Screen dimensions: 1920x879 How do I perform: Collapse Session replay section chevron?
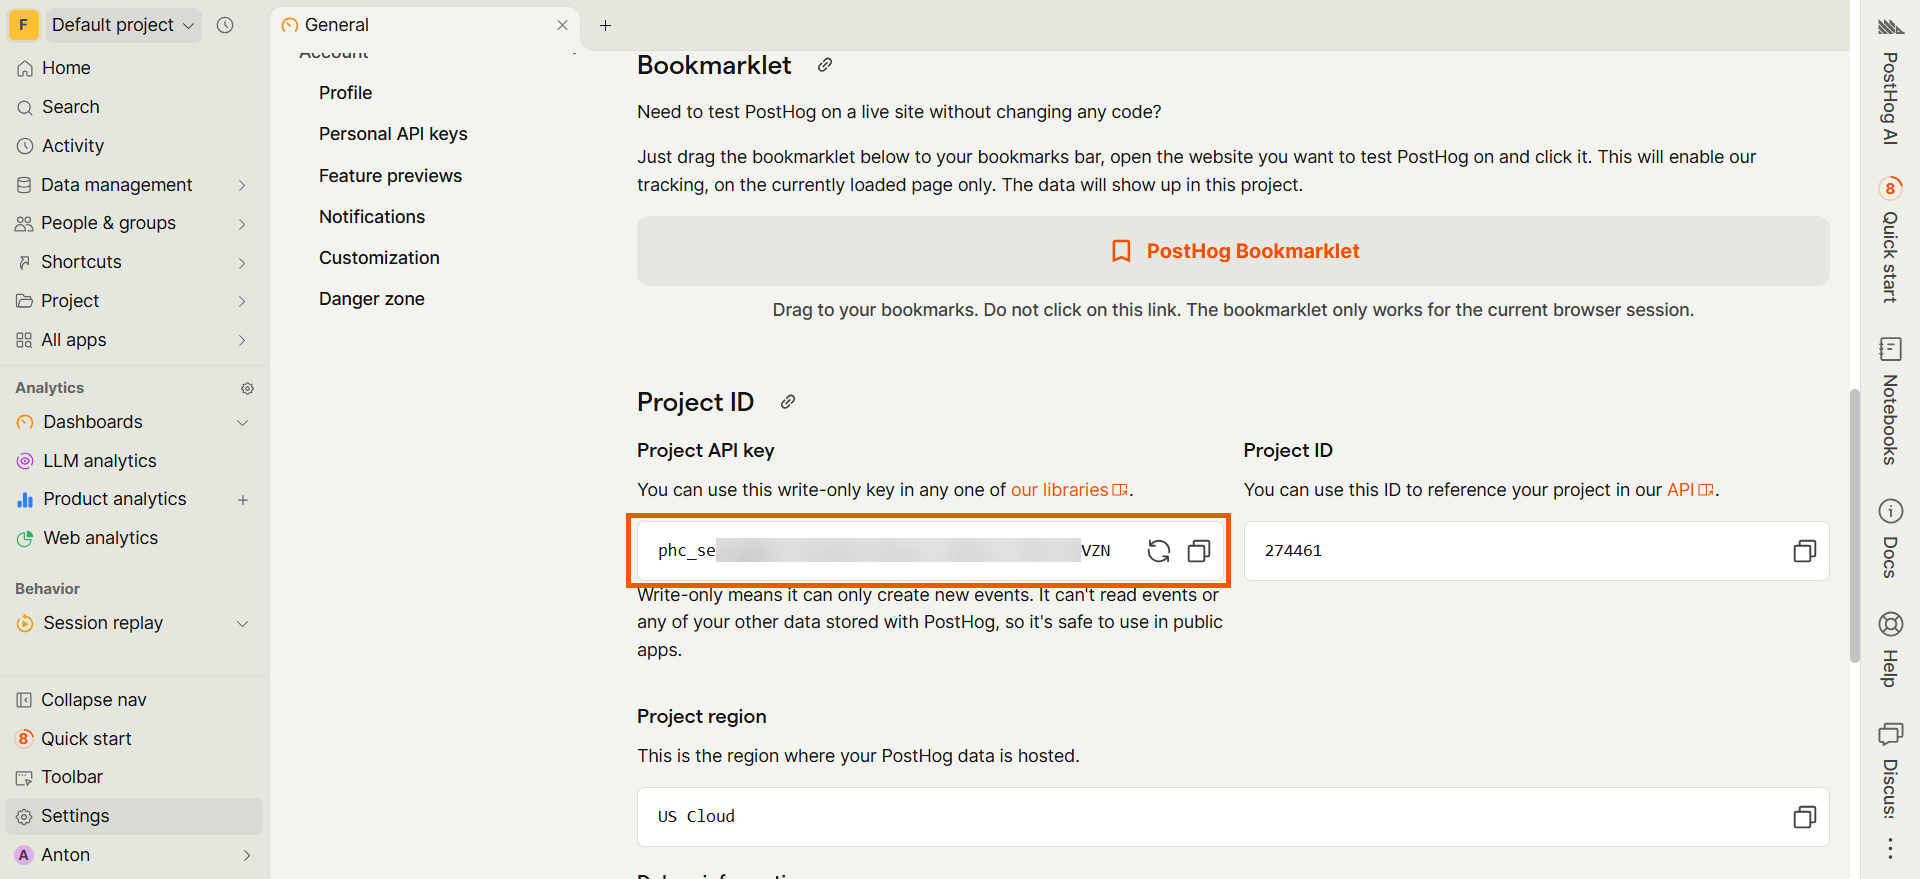tap(242, 624)
